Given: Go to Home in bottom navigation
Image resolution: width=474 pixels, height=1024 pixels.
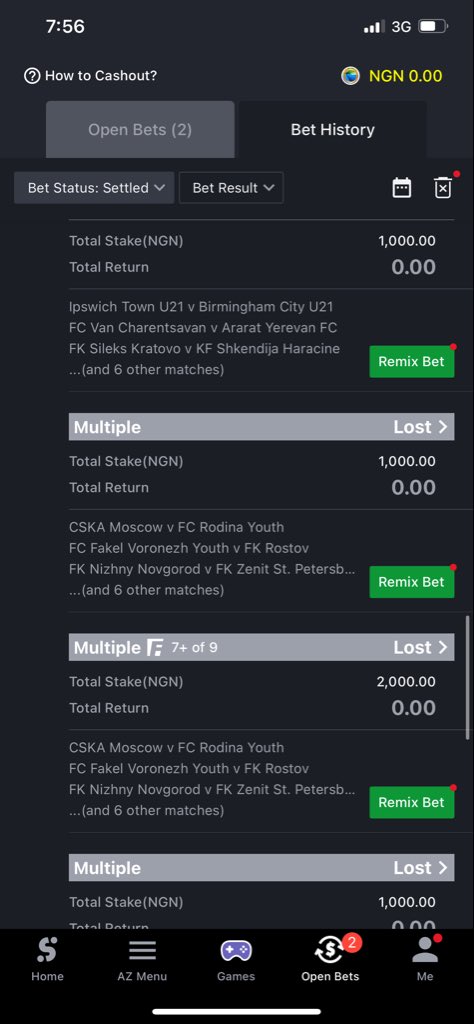Looking at the screenshot, I should click(48, 958).
